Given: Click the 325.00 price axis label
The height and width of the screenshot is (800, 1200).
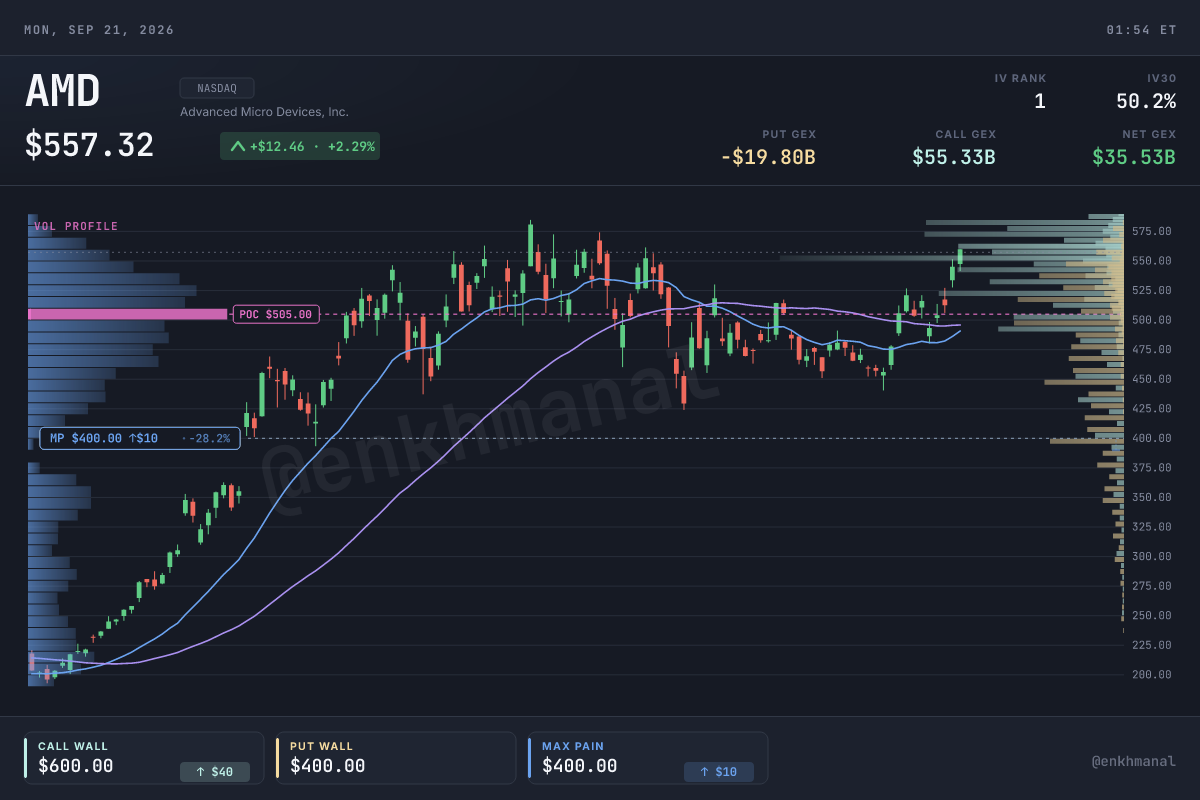Looking at the screenshot, I should point(1152,526).
